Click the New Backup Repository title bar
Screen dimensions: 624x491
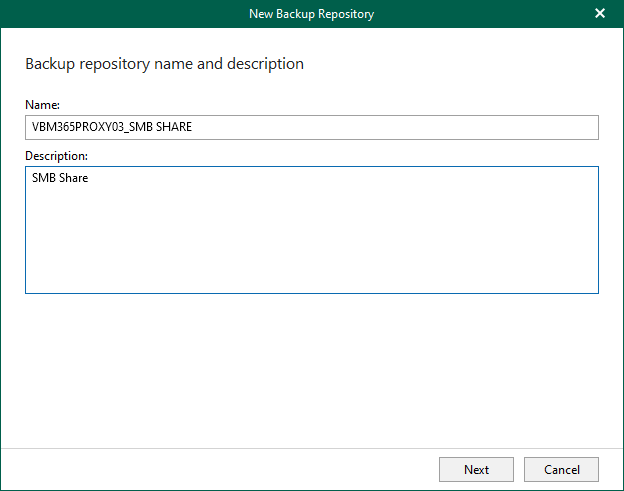pos(150,14)
